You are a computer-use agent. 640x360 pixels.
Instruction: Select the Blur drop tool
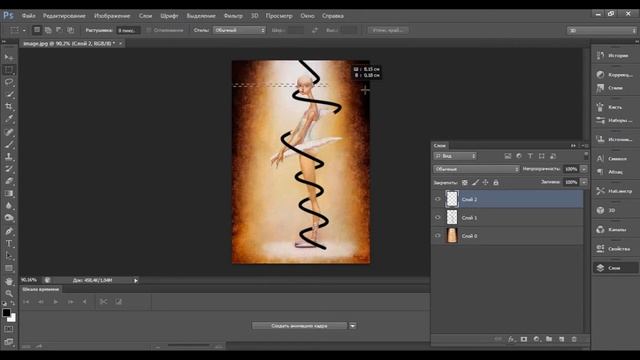coord(9,206)
